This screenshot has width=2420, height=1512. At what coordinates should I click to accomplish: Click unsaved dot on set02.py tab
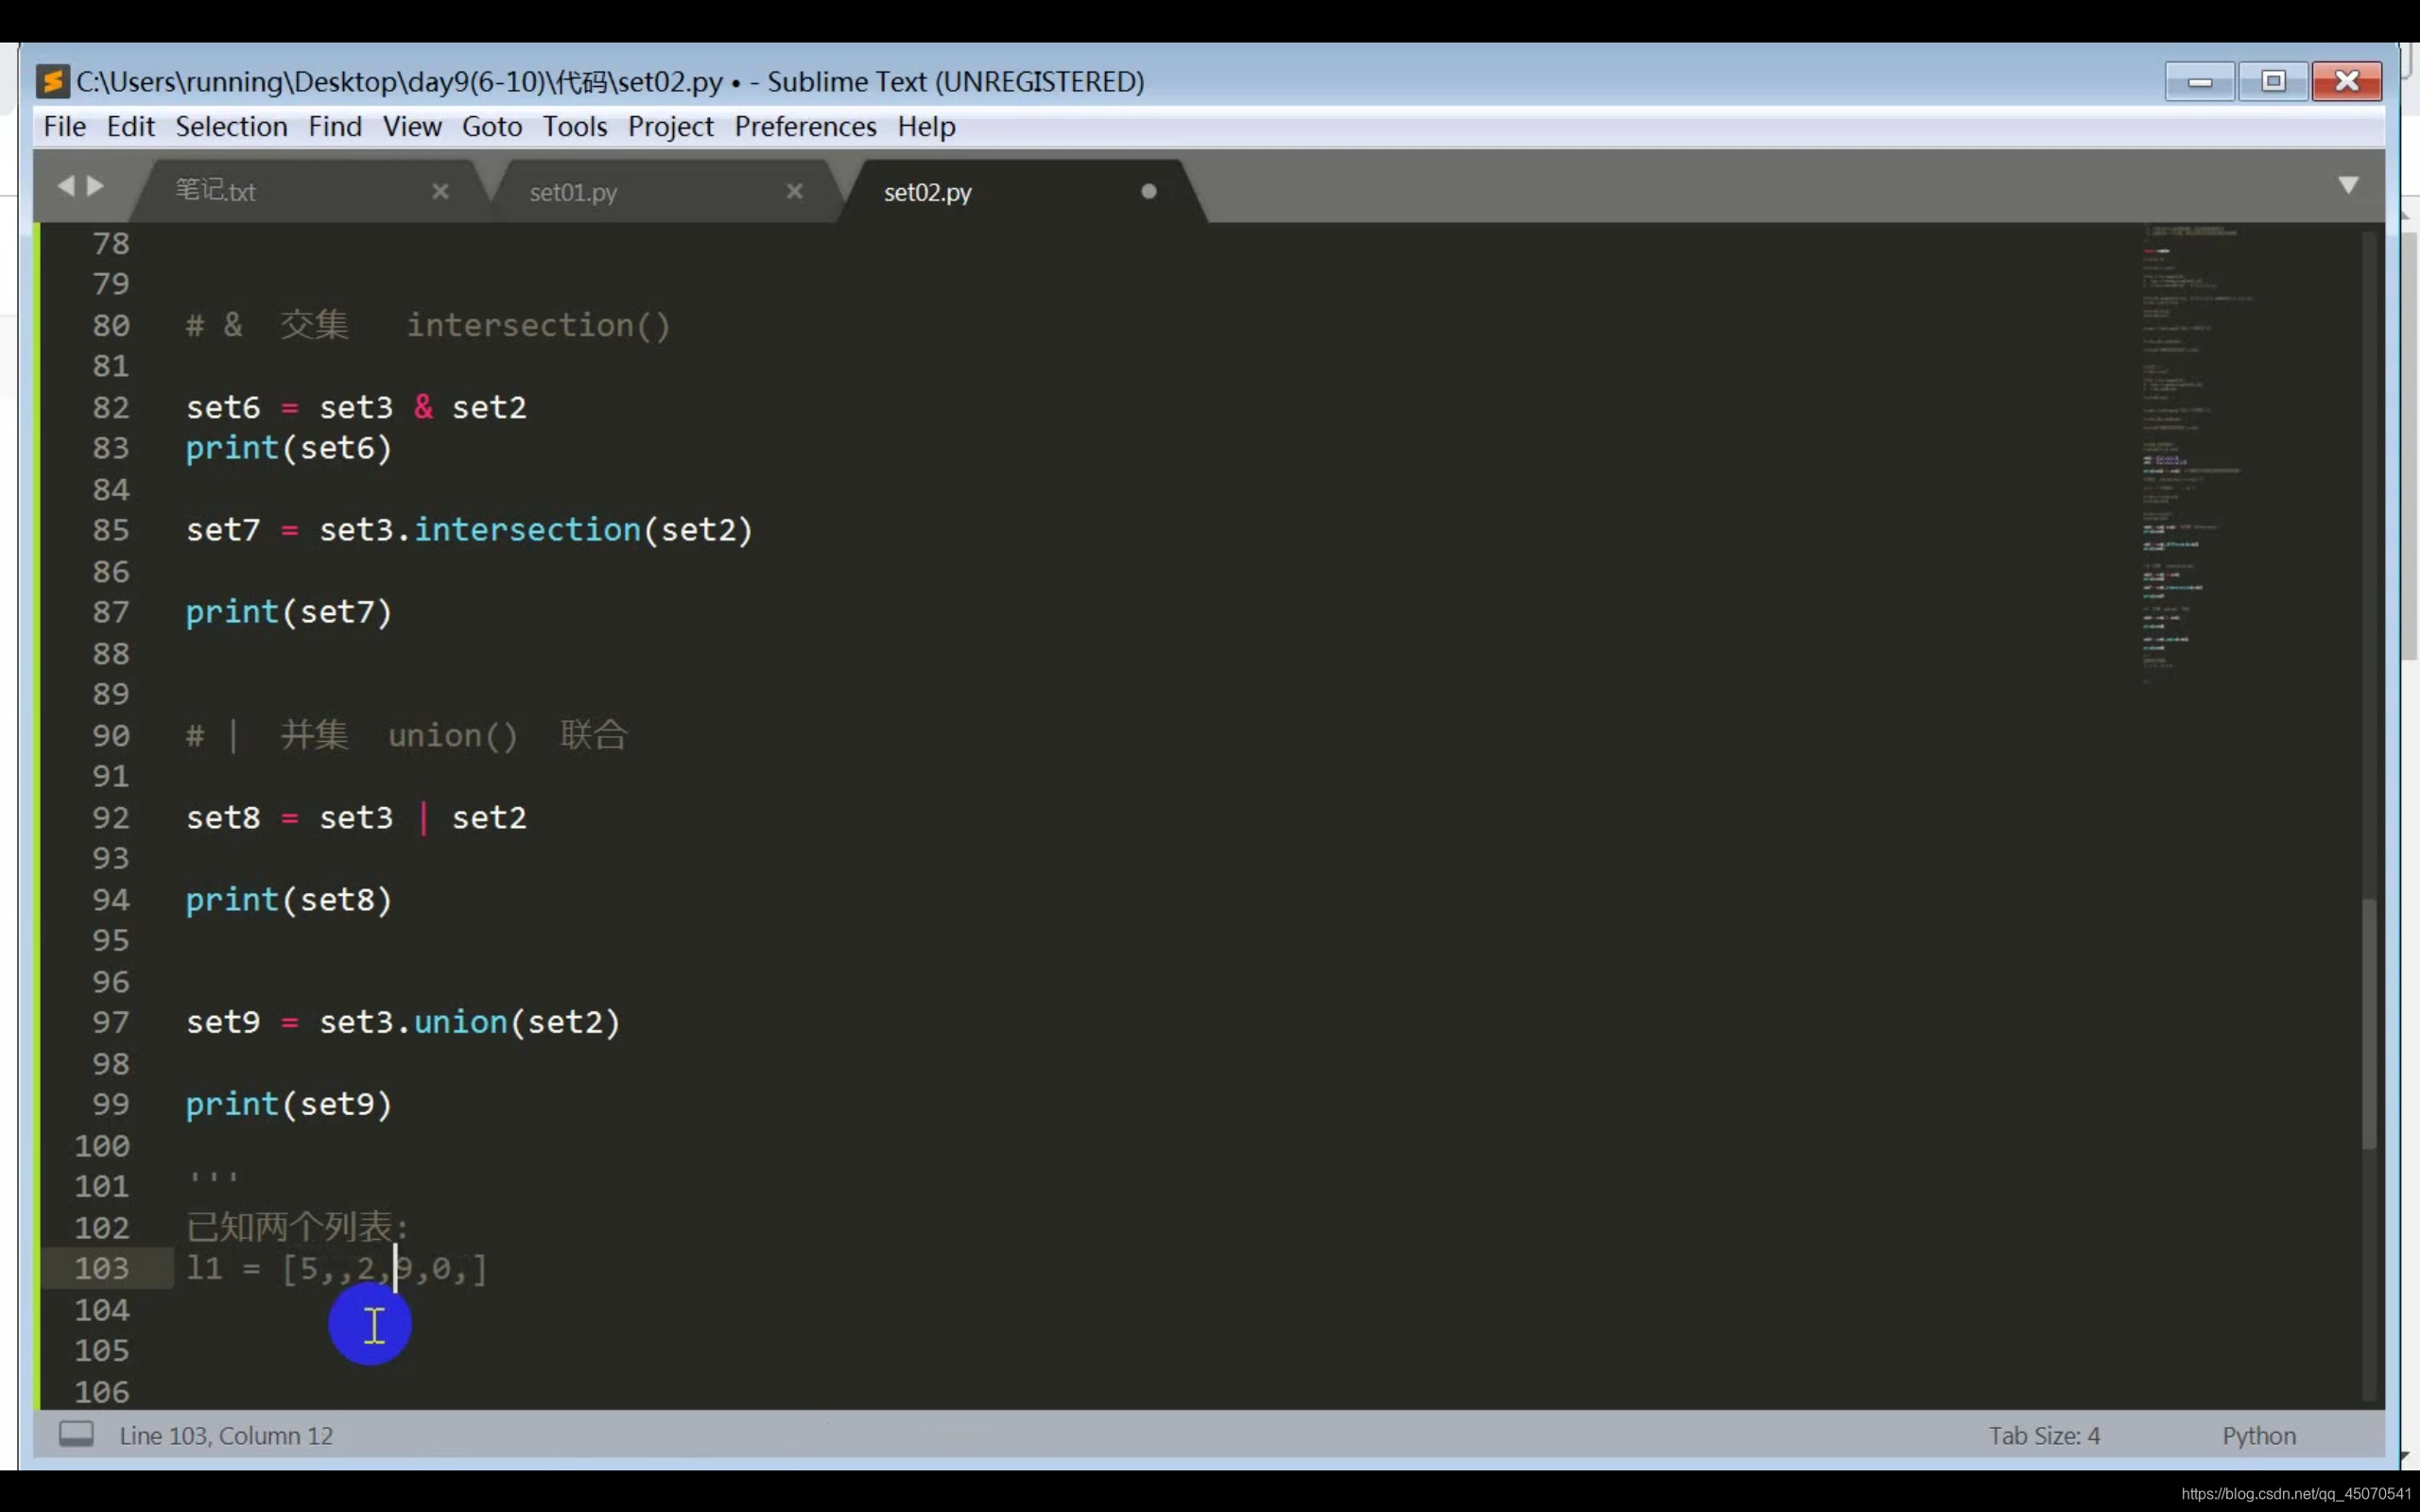[x=1148, y=191]
